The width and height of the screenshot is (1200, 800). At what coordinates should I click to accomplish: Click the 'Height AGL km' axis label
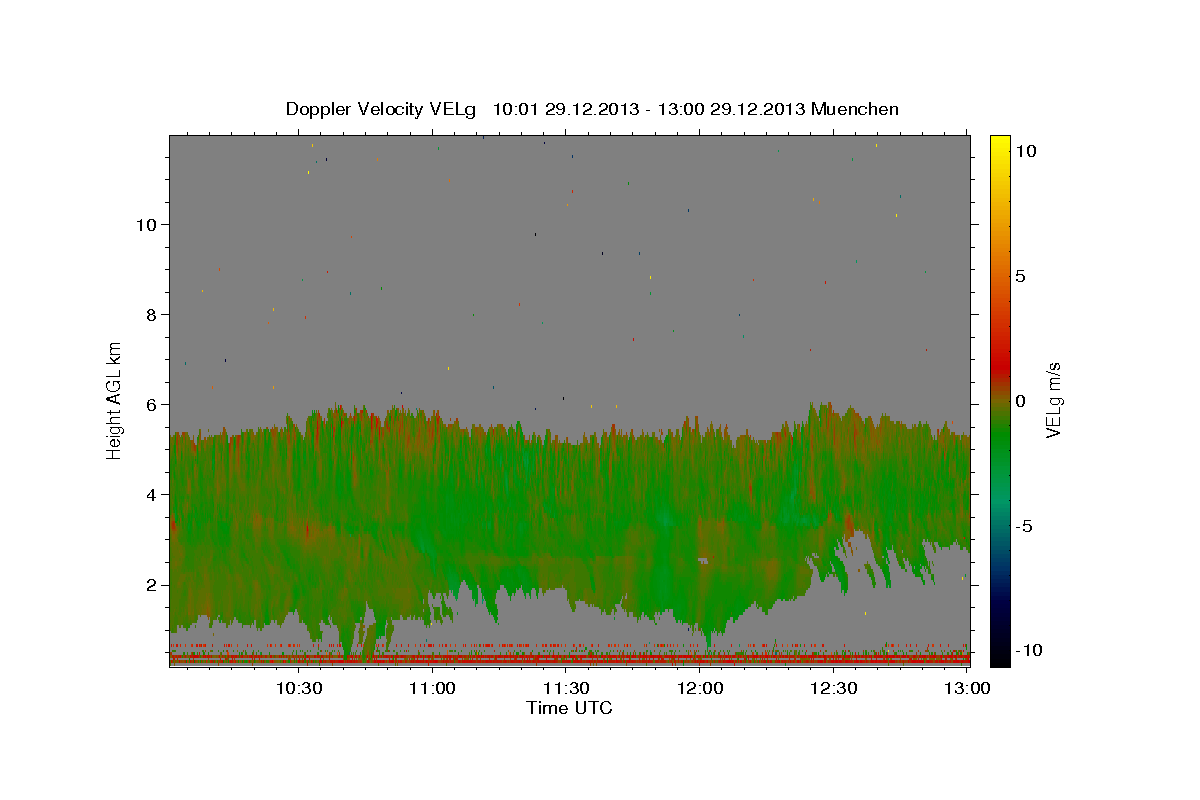[115, 399]
